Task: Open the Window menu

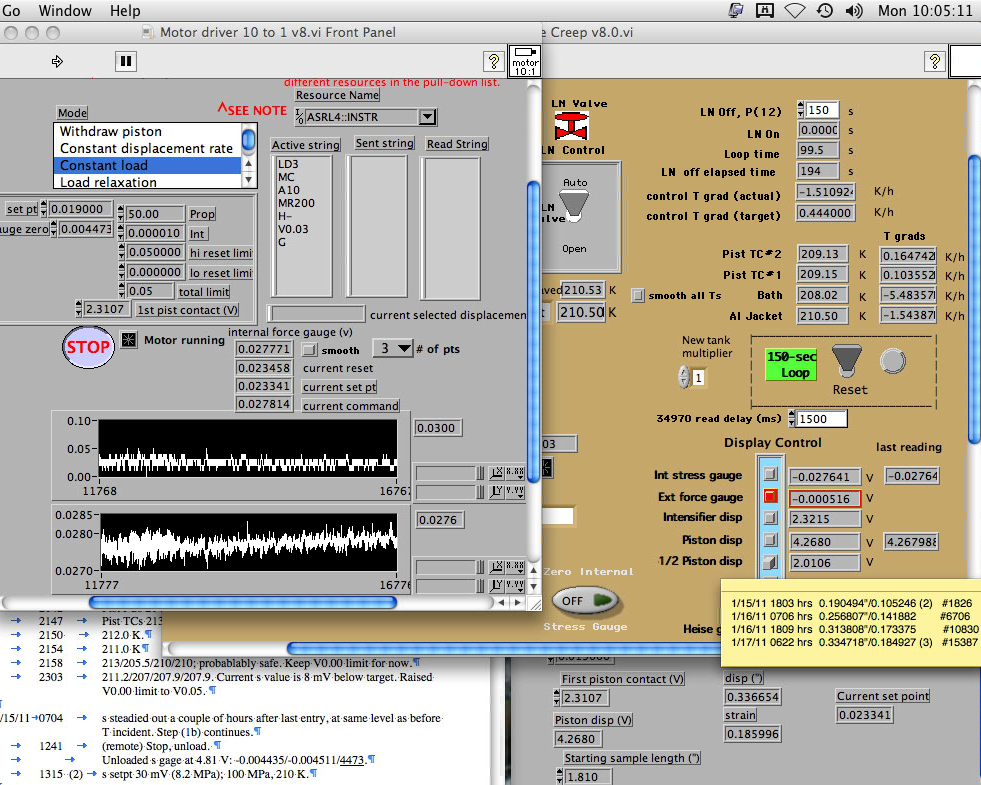Action: pos(64,11)
